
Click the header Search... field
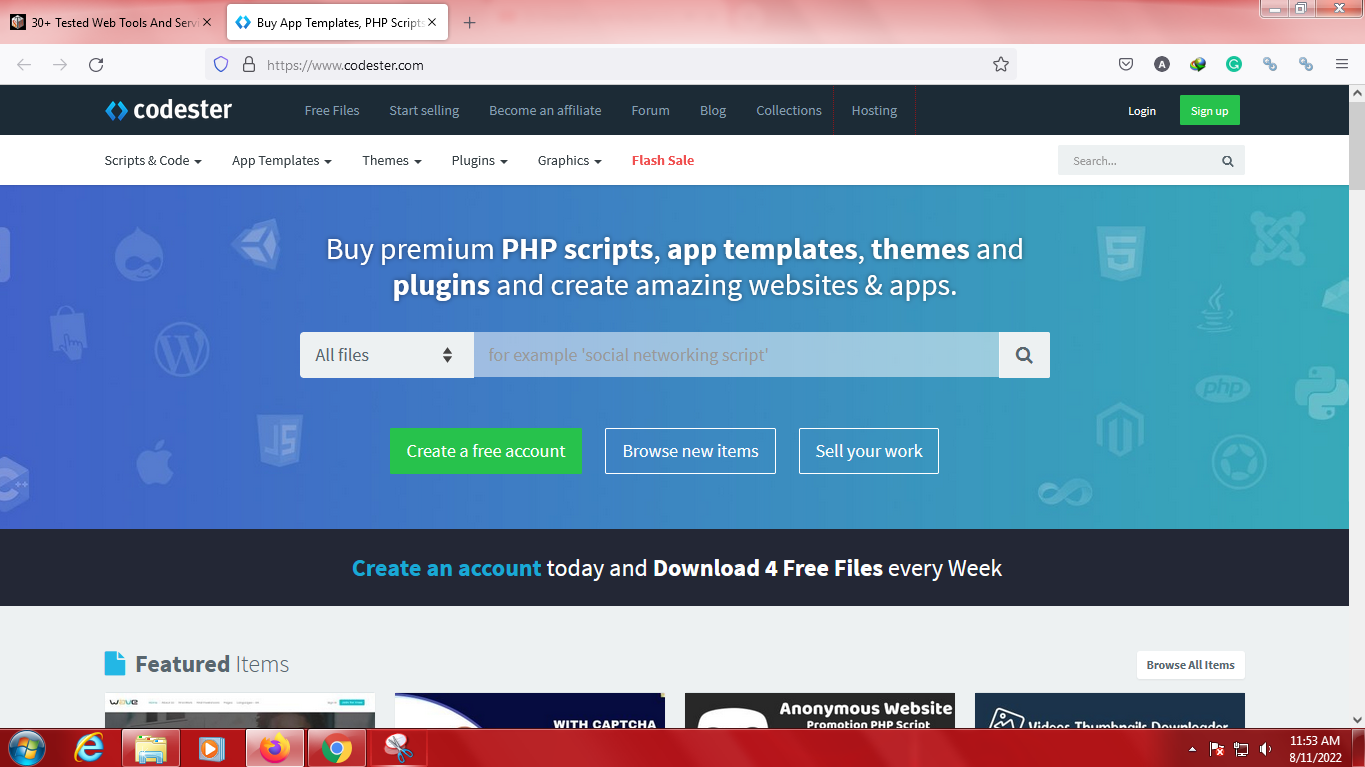[x=1139, y=161]
